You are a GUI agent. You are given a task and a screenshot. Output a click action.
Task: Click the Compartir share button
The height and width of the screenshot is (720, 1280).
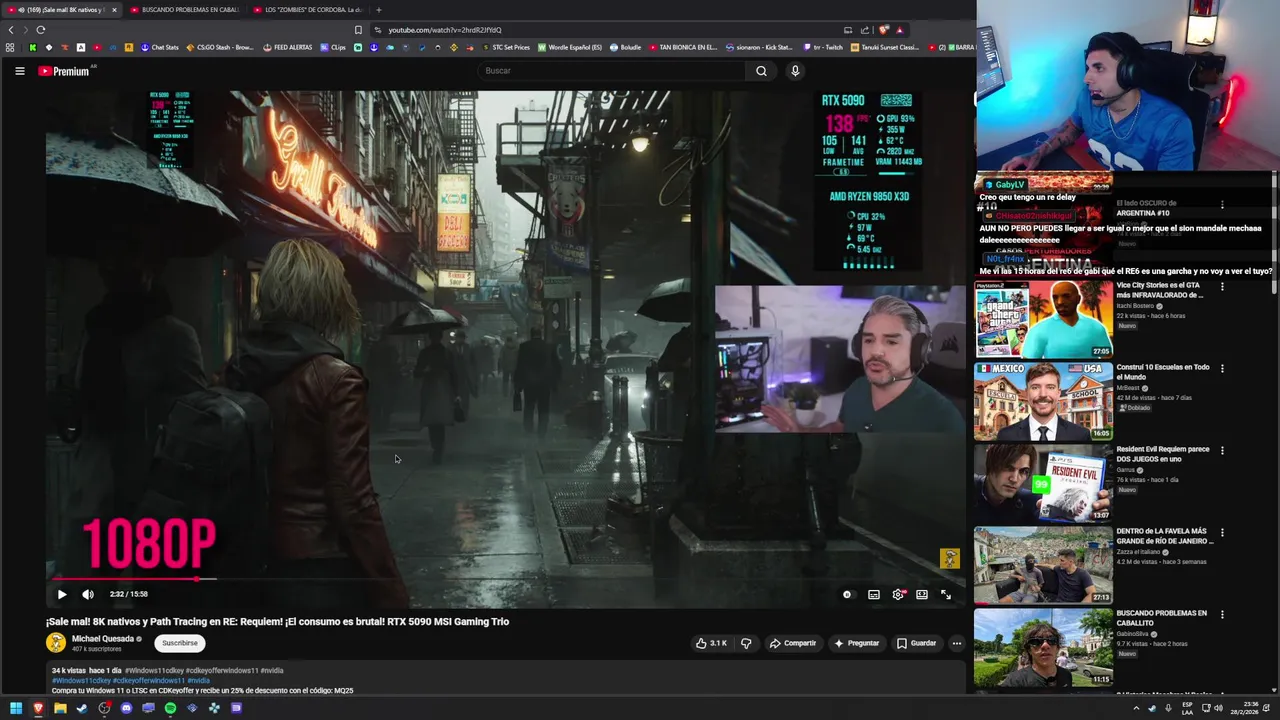coord(793,643)
